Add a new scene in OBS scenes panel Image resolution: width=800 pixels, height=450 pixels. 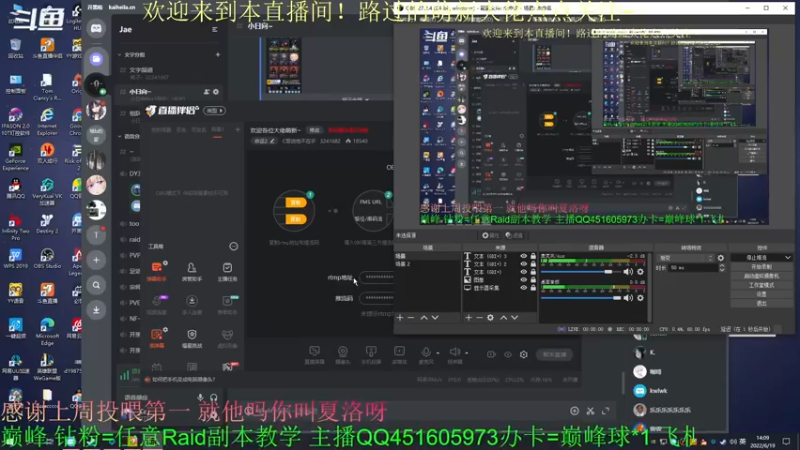pos(400,317)
